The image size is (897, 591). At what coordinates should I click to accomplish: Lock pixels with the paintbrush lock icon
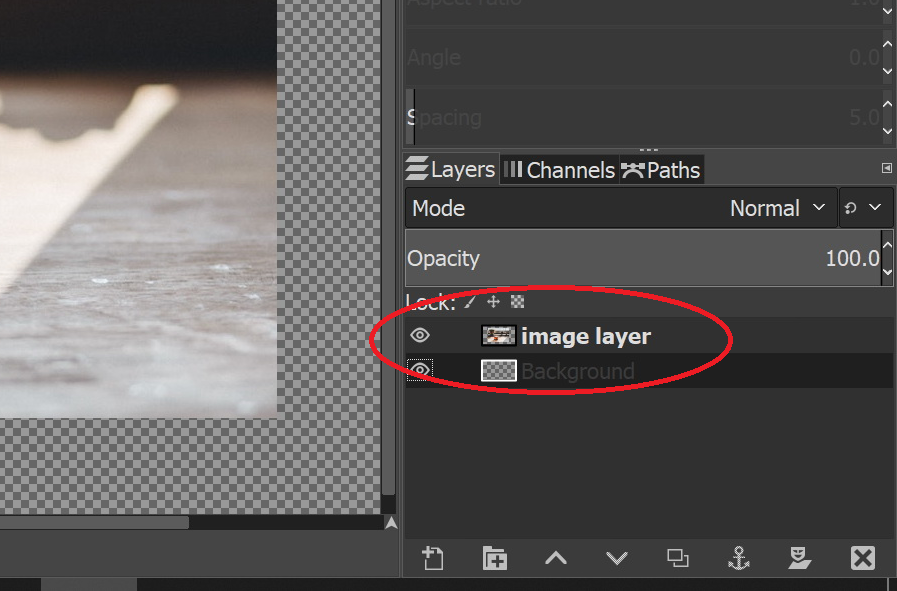point(470,302)
